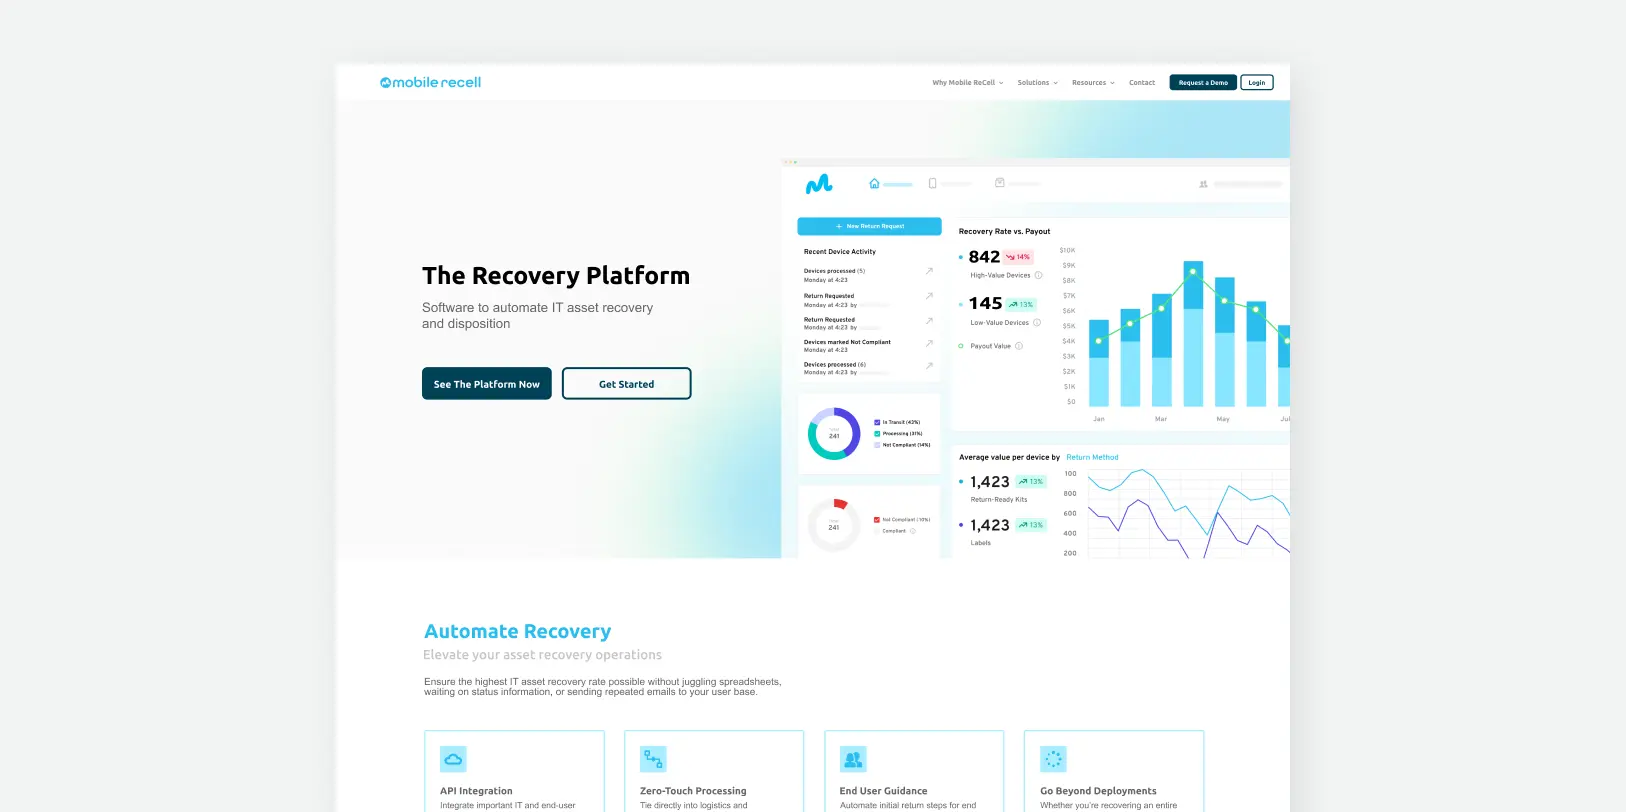Click the 14% downward trend badge

(x=1018, y=257)
